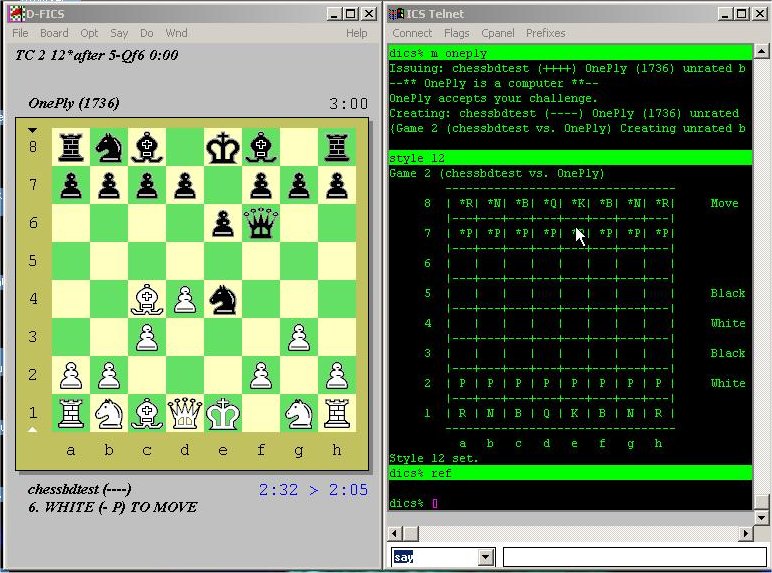Select the black pawn on d7

pyautogui.click(x=185, y=185)
